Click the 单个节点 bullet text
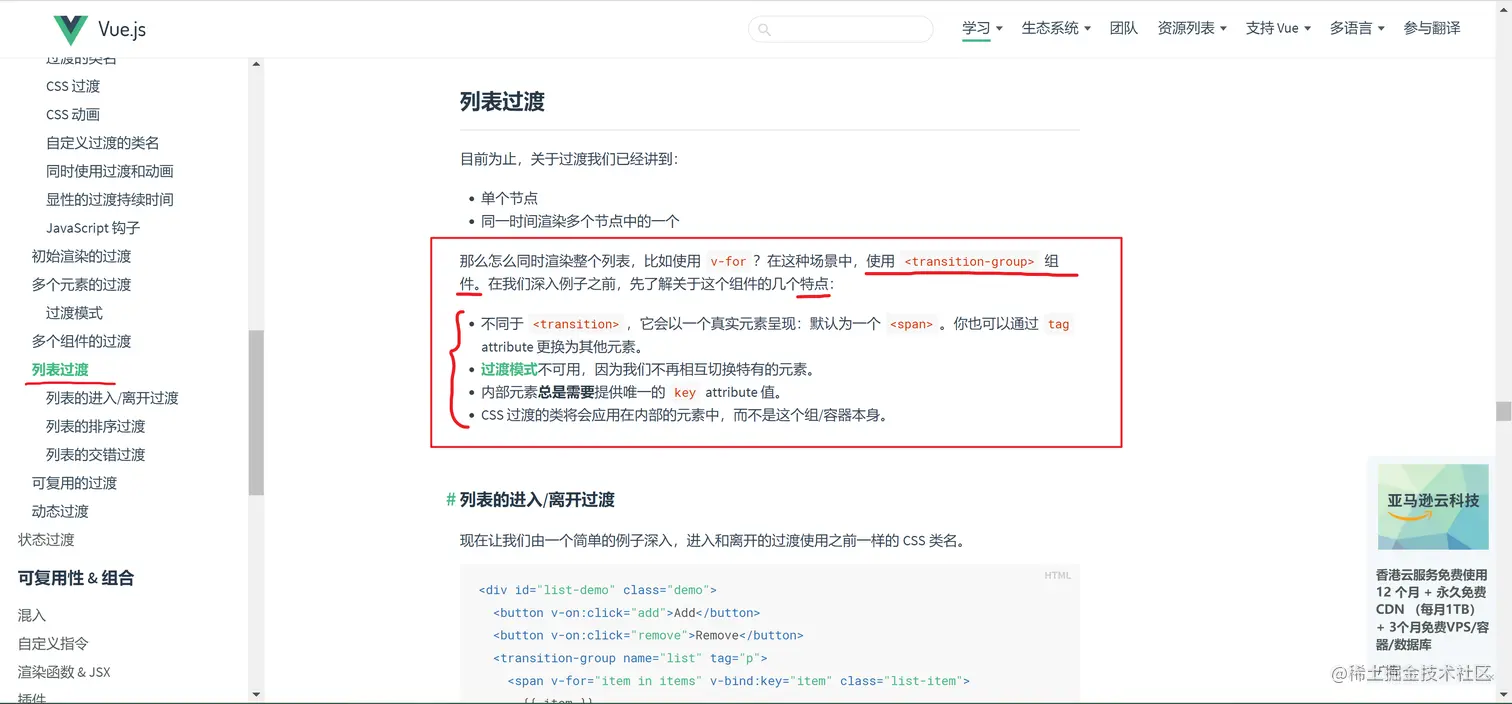Image resolution: width=1512 pixels, height=704 pixels. [x=509, y=198]
